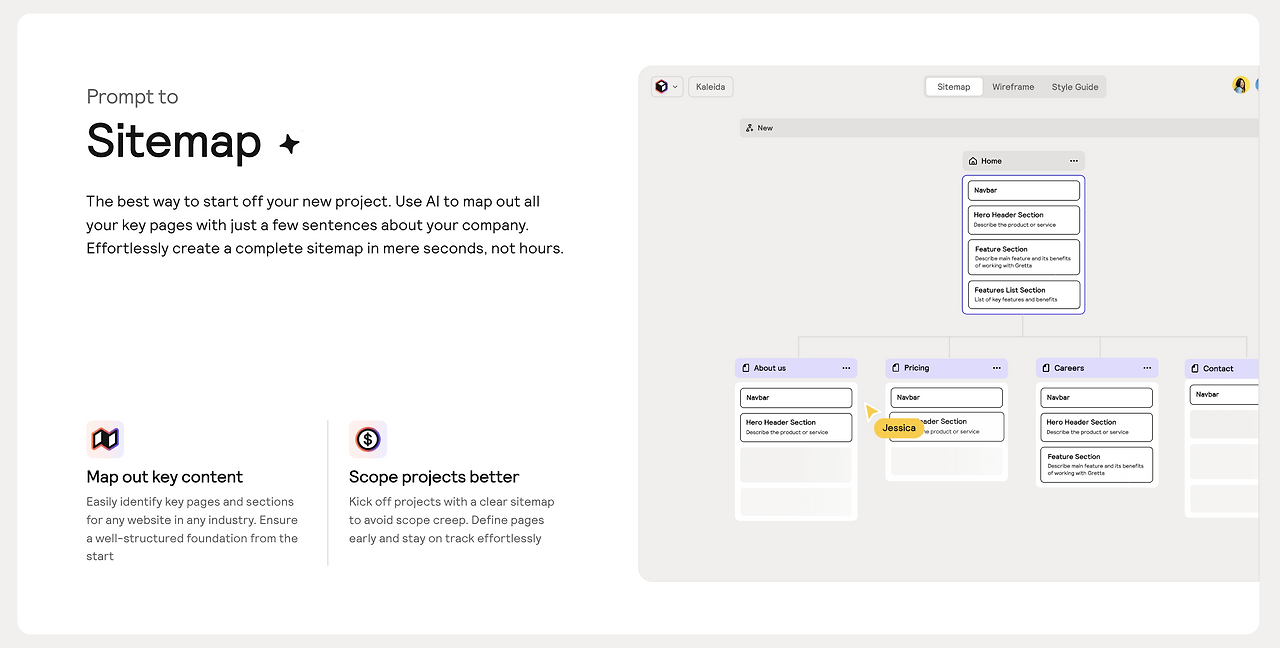Click the Sitemap main heading
This screenshot has height=648, width=1280.
click(174, 140)
